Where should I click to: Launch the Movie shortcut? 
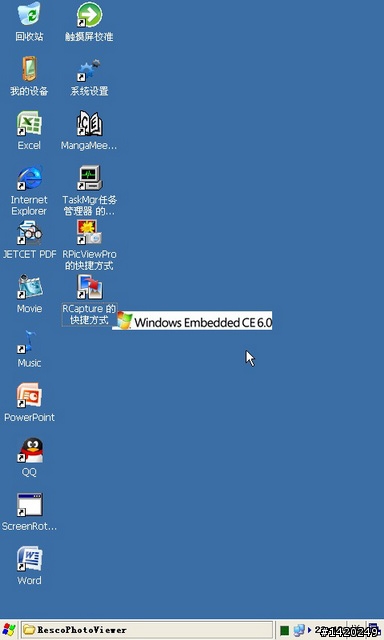pyautogui.click(x=29, y=287)
